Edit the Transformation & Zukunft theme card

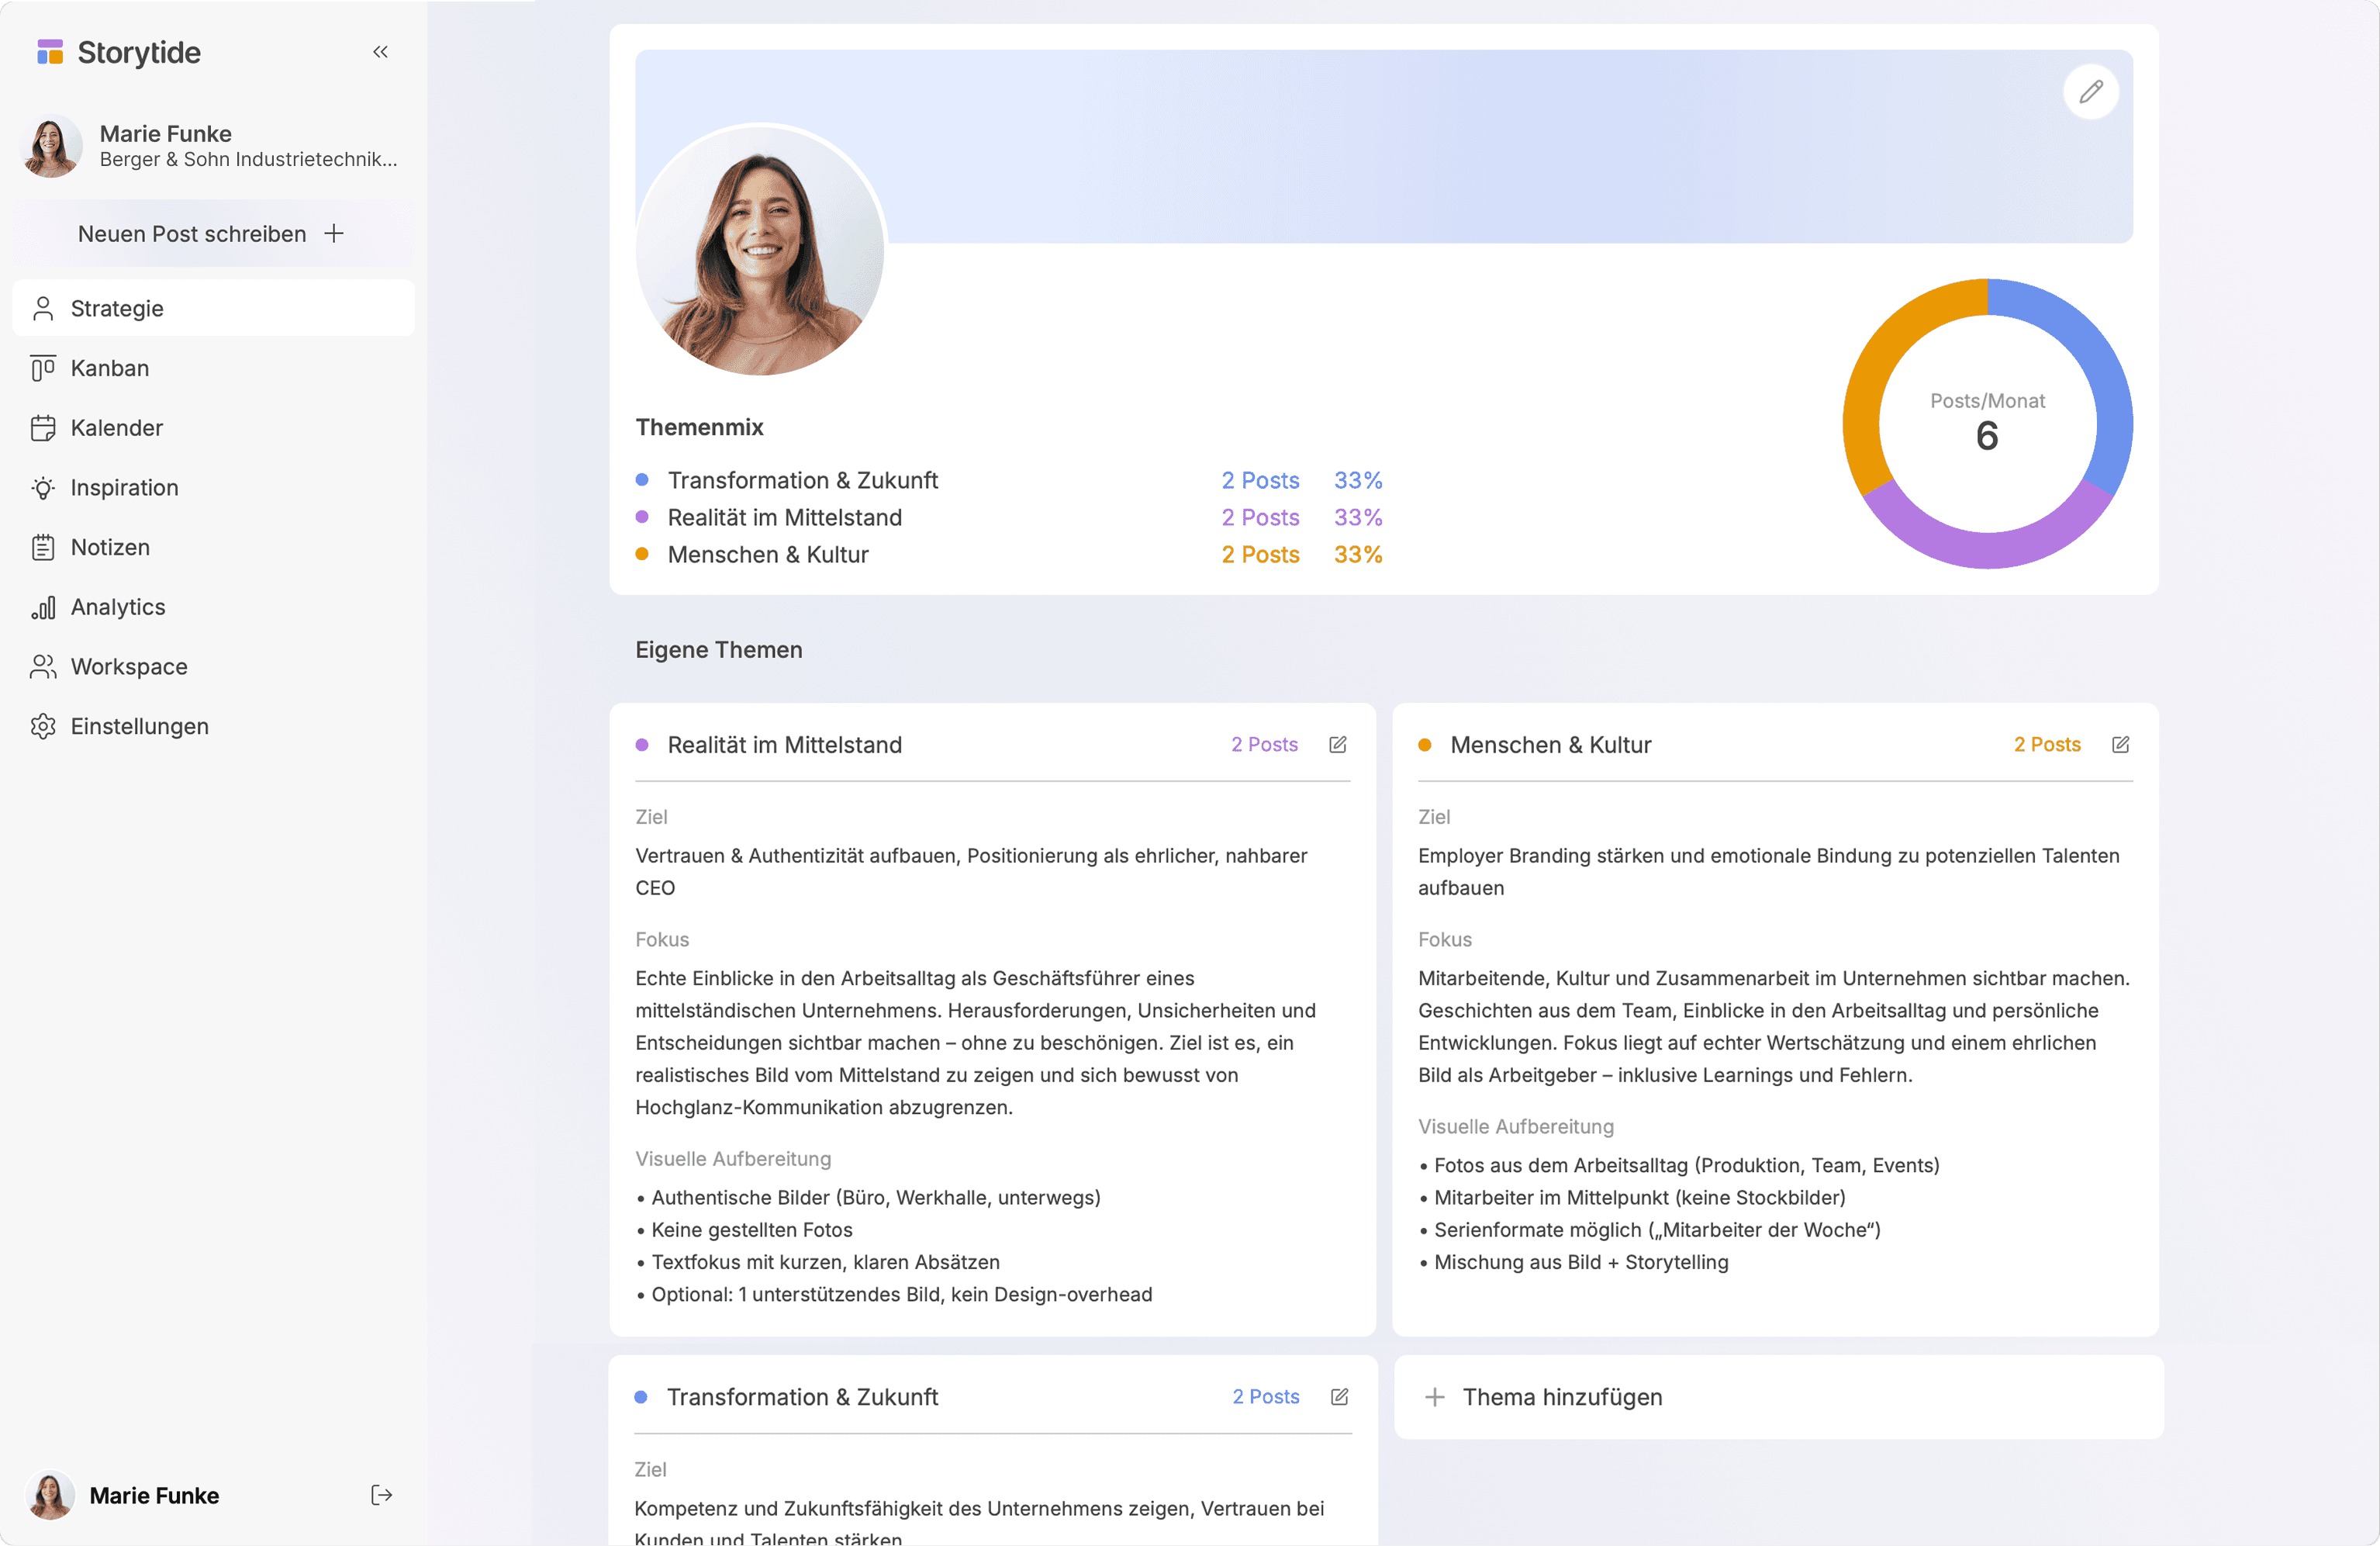coord(1339,1397)
